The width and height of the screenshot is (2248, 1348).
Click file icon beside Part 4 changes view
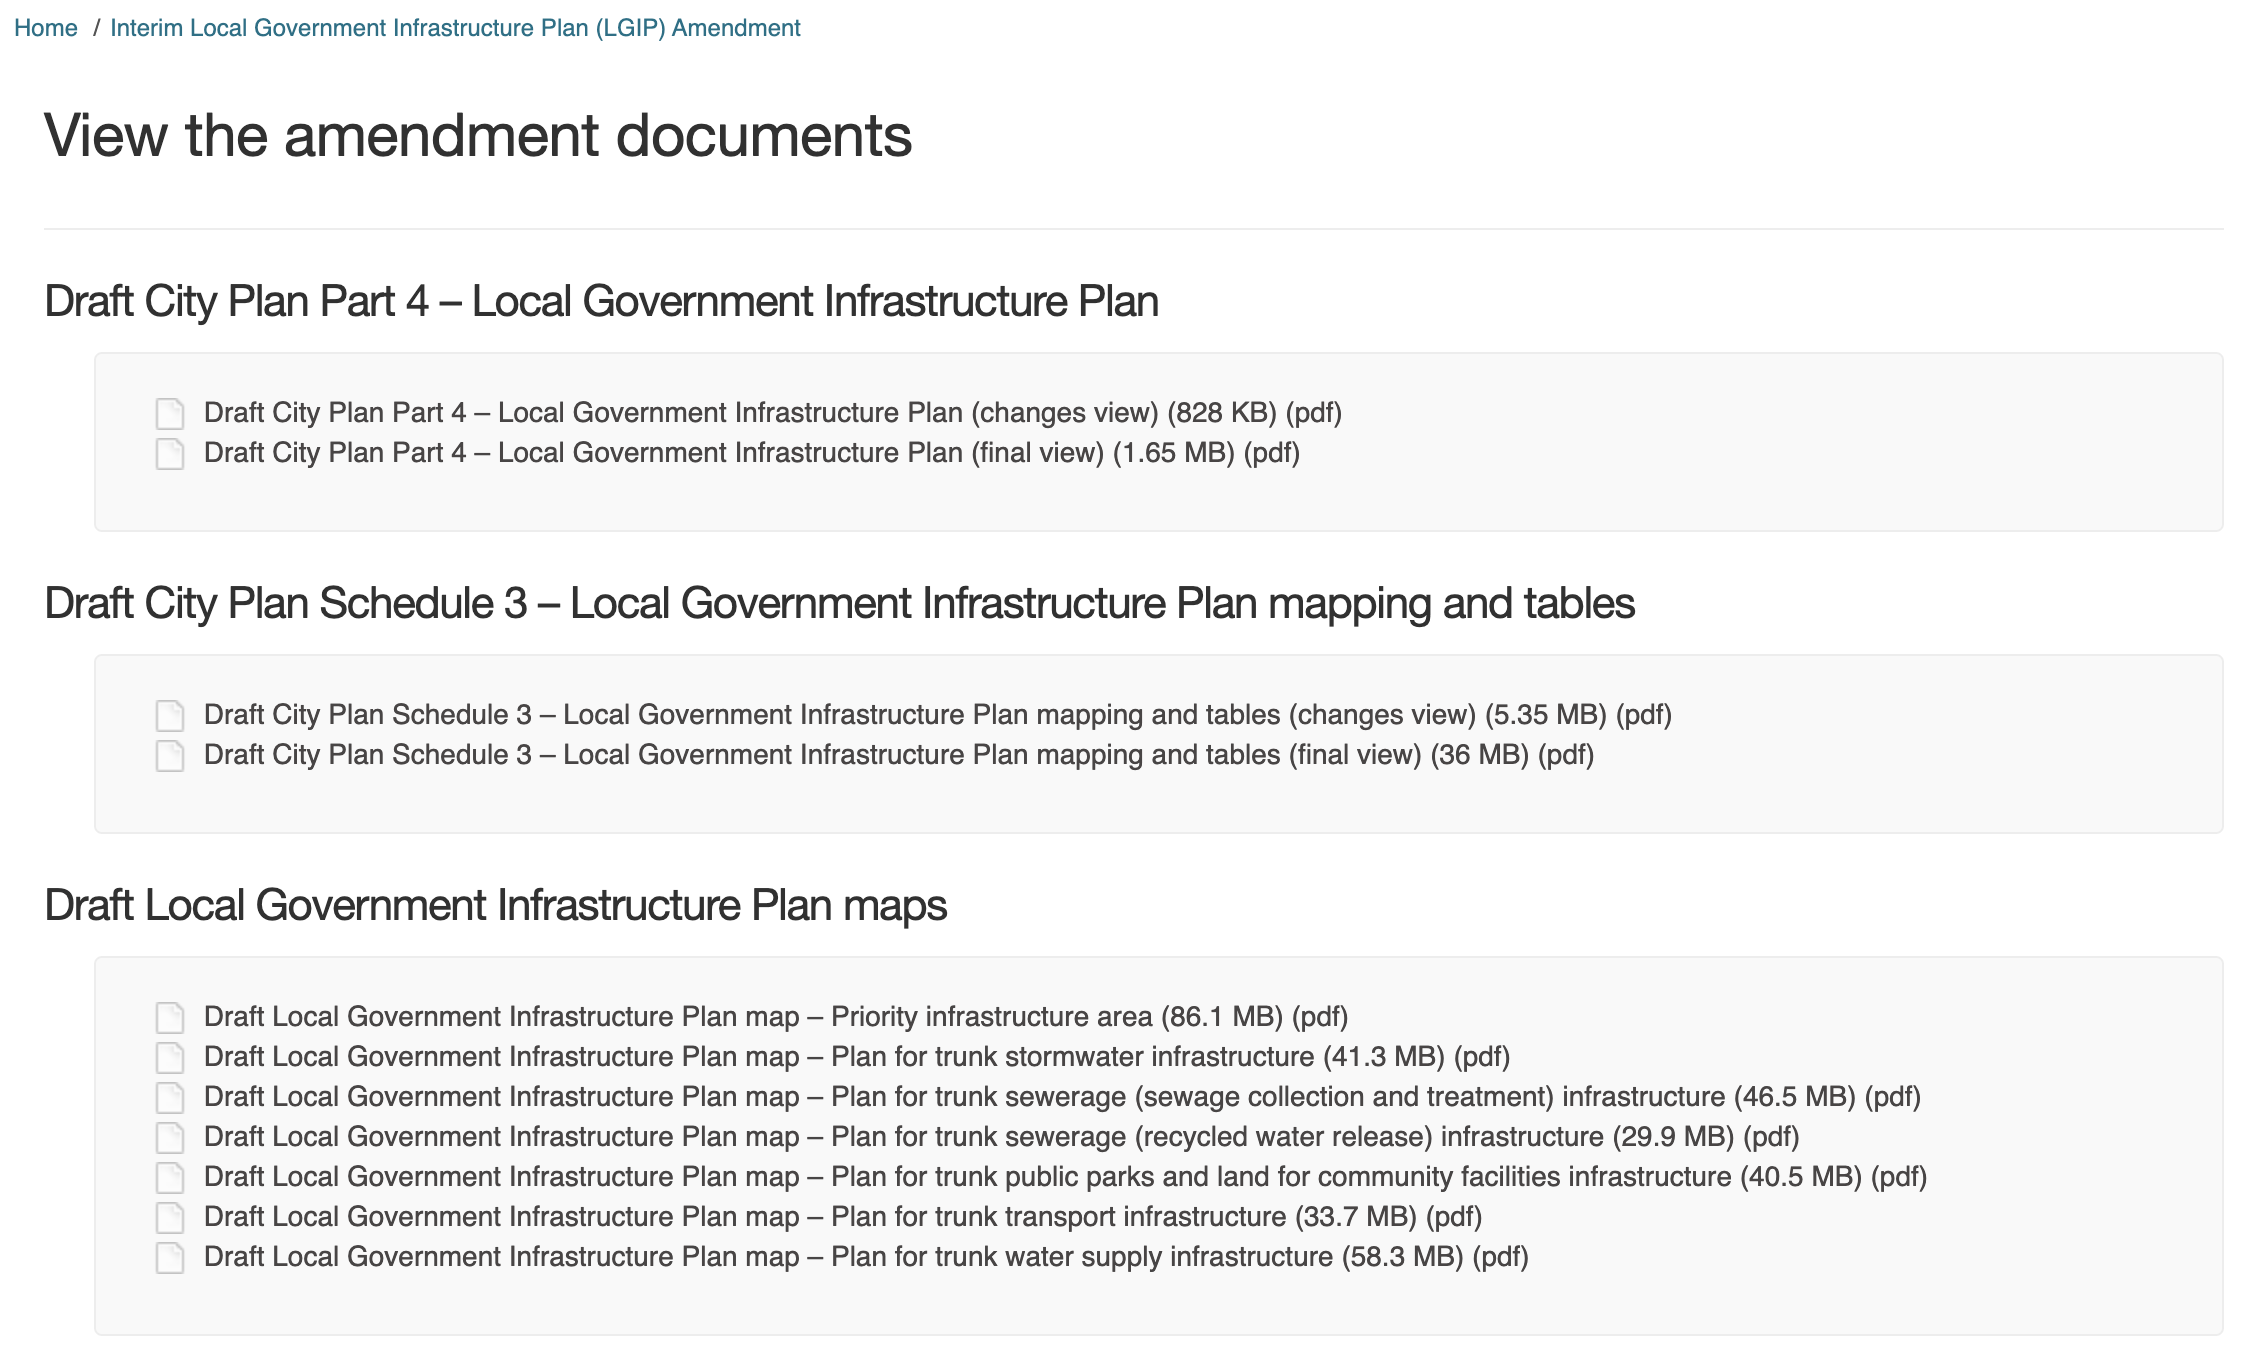(170, 413)
